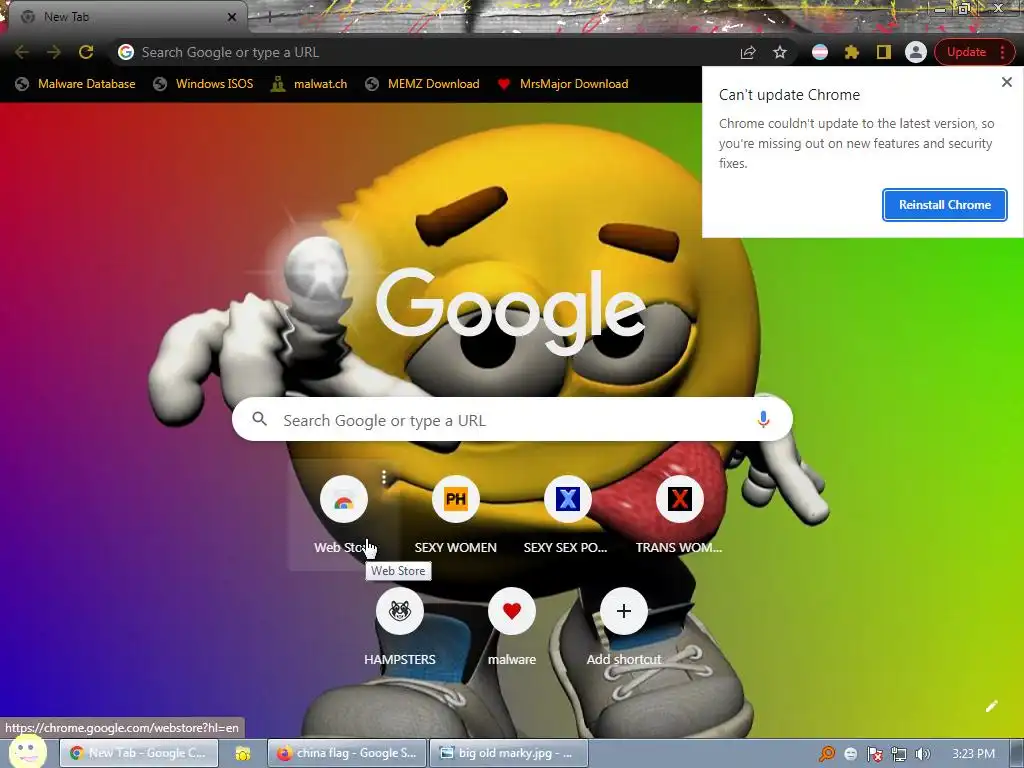Switch to china flag Firefox taskbar item
Image resolution: width=1024 pixels, height=768 pixels.
pyautogui.click(x=347, y=753)
